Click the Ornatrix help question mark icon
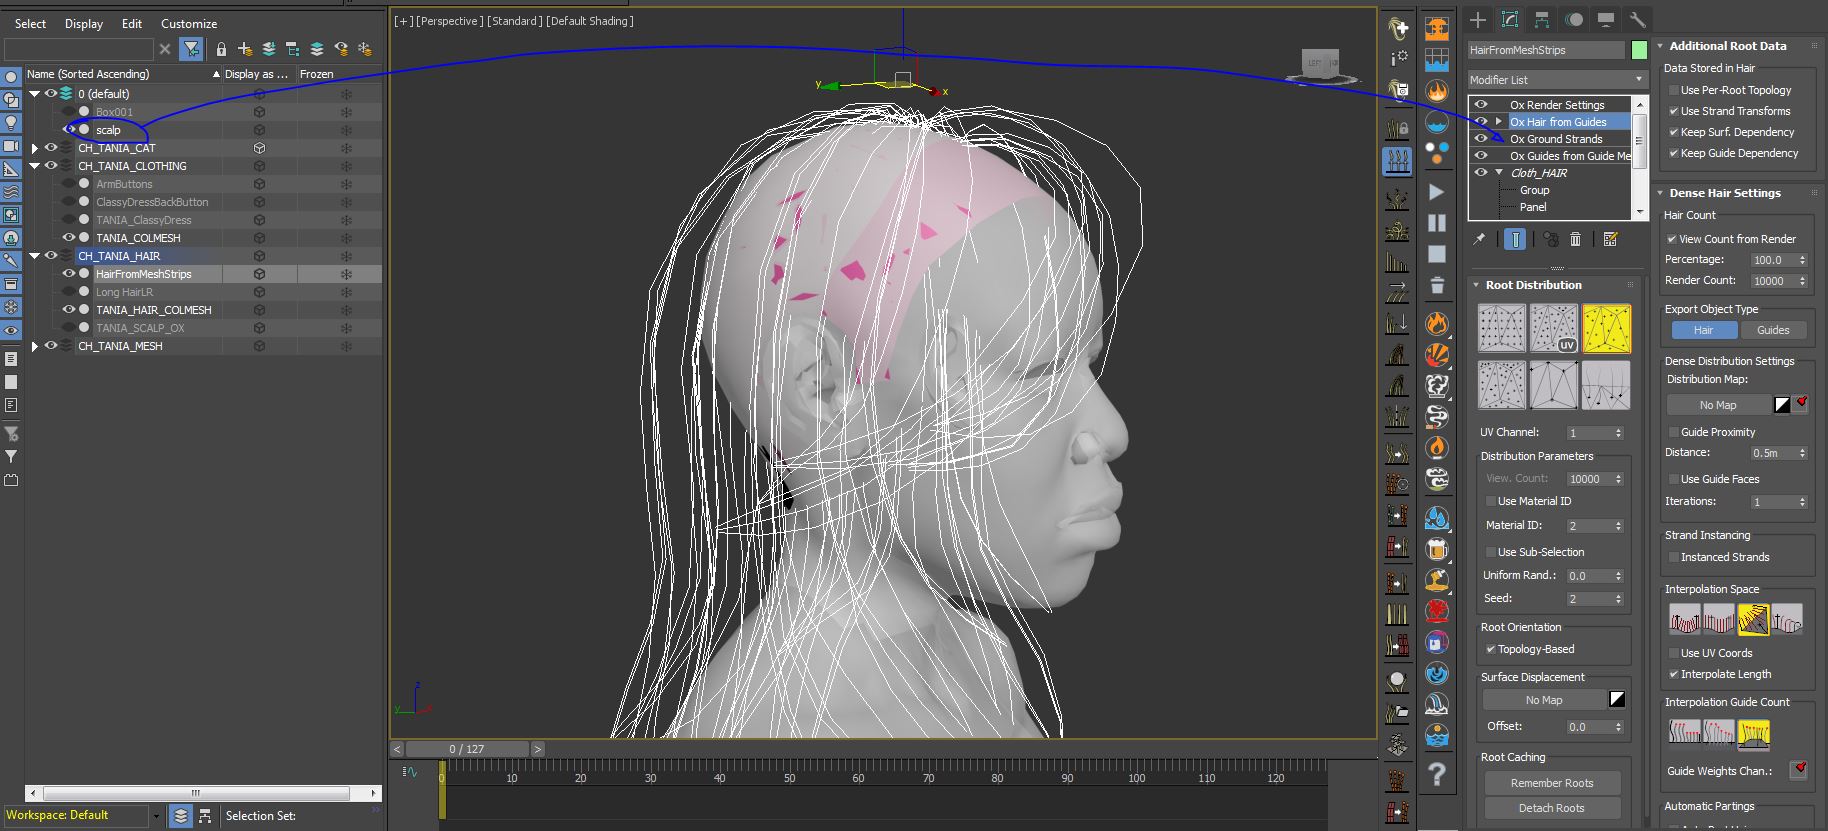The width and height of the screenshot is (1828, 831). 1437,774
